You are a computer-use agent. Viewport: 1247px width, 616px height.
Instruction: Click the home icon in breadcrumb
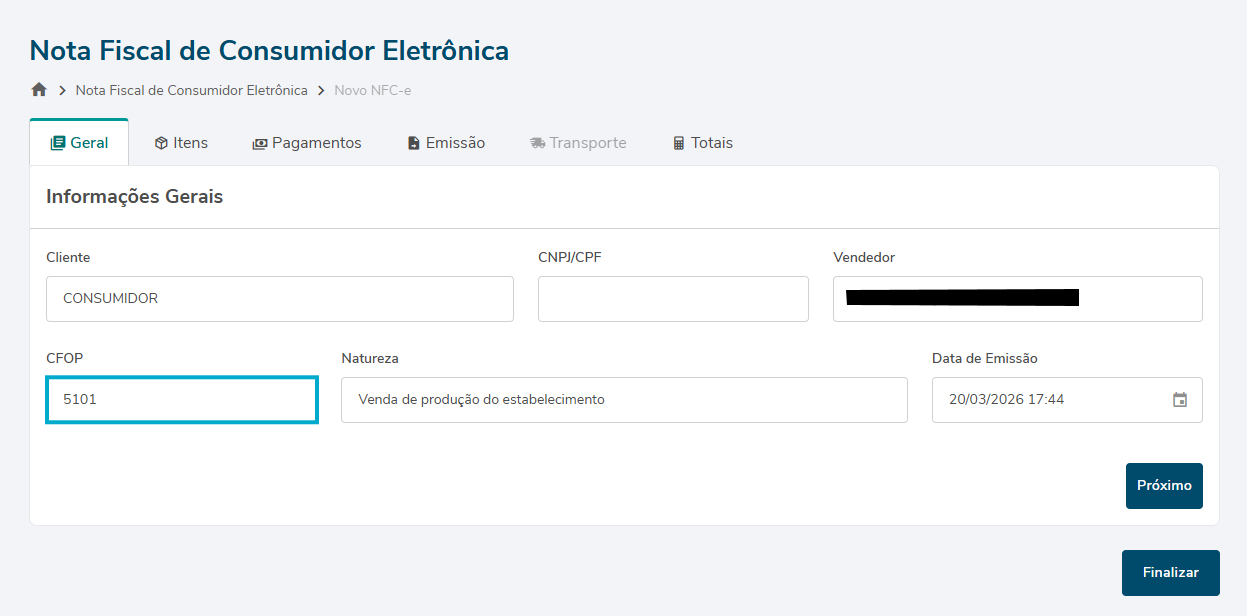pyautogui.click(x=39, y=90)
